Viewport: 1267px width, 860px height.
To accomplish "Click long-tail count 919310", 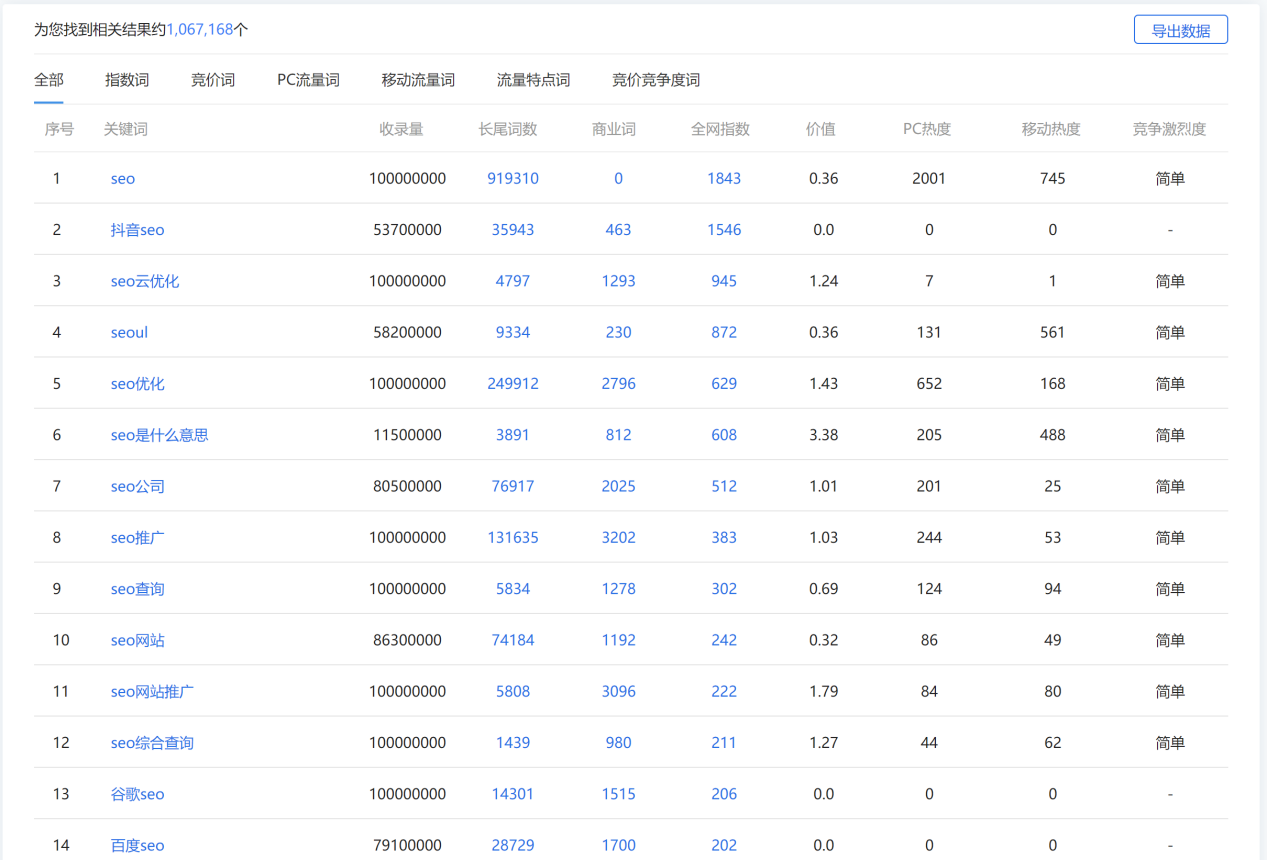I will click(513, 178).
